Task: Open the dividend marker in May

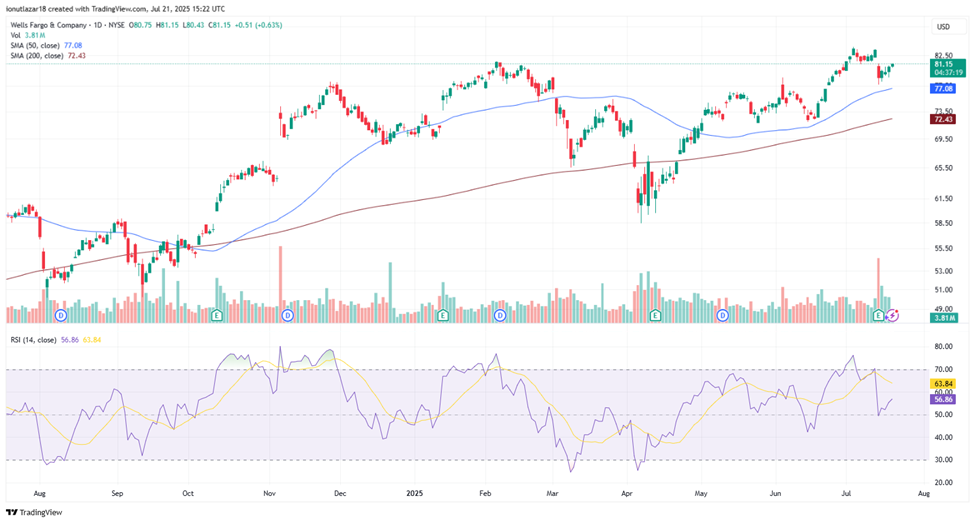Action: tap(723, 315)
